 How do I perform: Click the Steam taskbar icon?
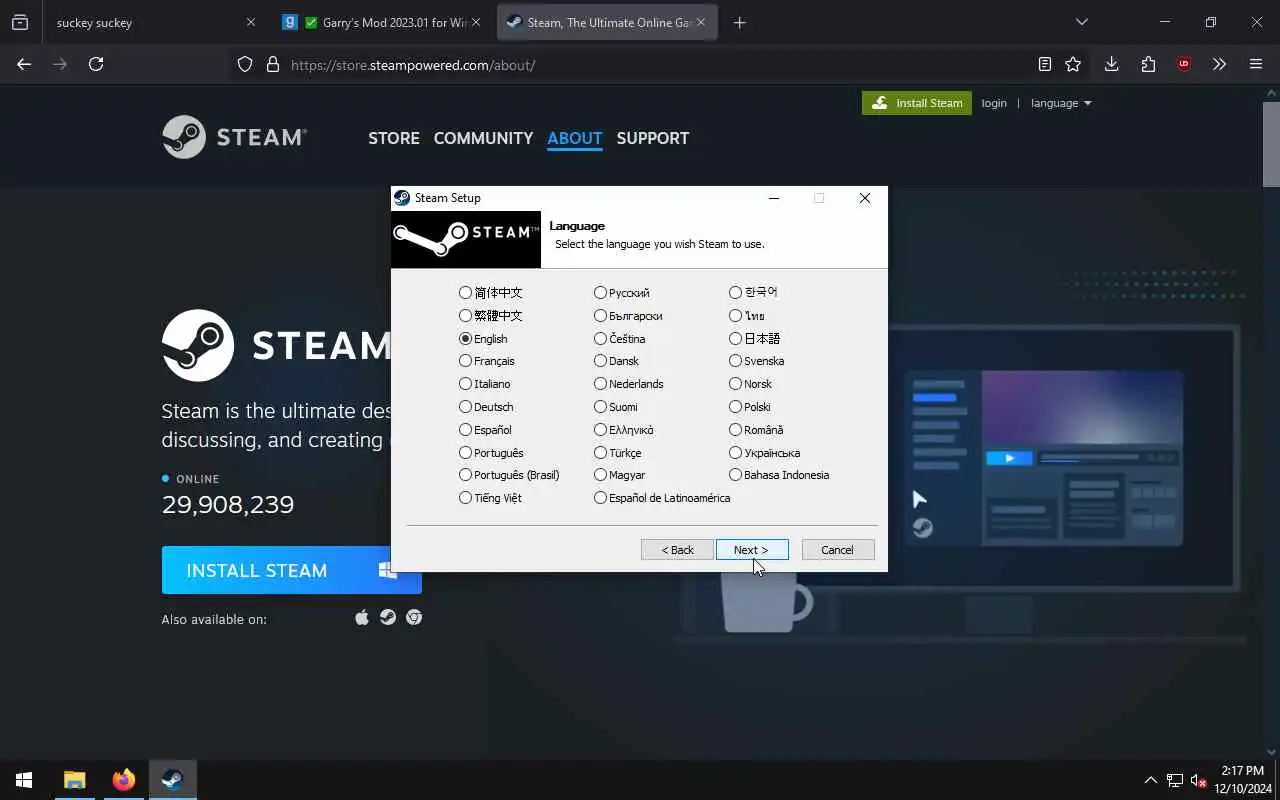tap(172, 780)
